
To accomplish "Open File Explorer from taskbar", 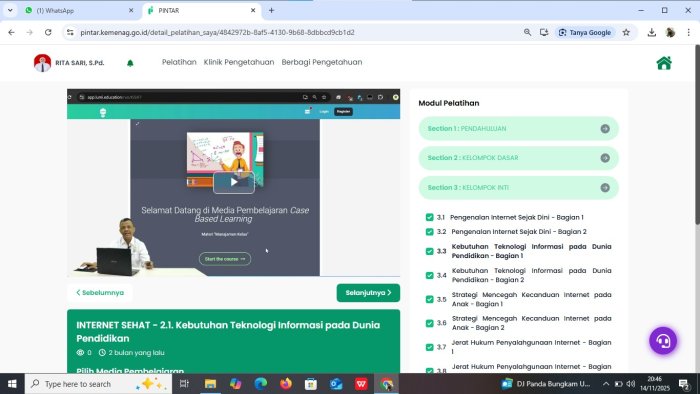I will click(x=210, y=384).
